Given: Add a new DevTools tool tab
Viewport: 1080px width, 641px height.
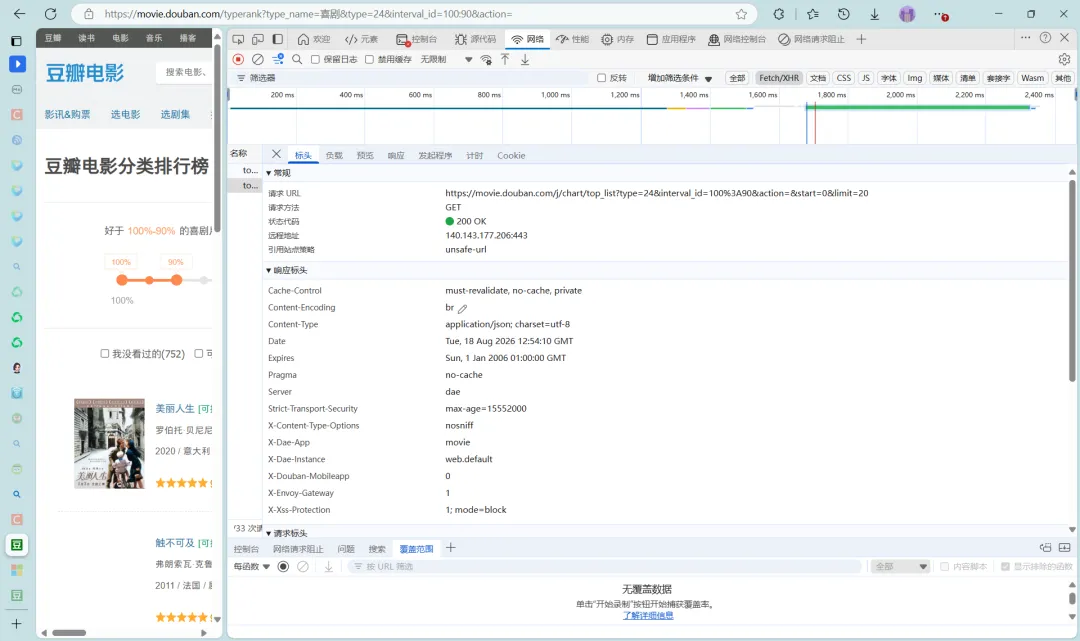Looking at the screenshot, I should click(861, 39).
